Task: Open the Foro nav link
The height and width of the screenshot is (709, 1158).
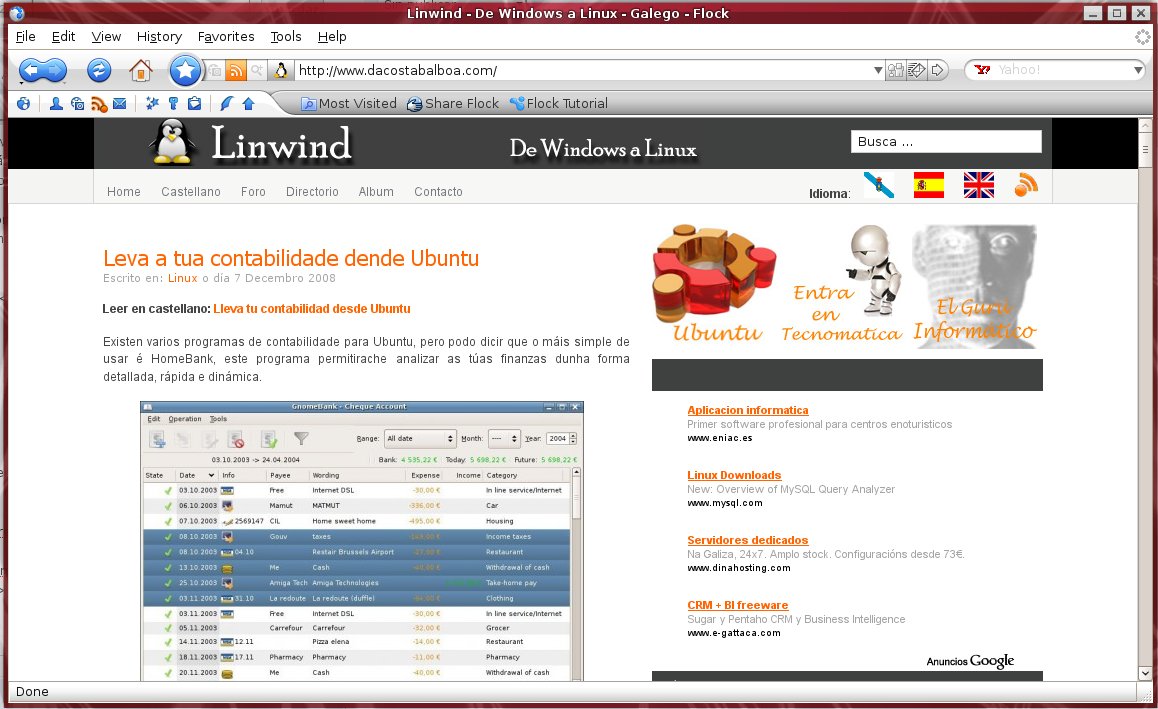Action: tap(253, 191)
